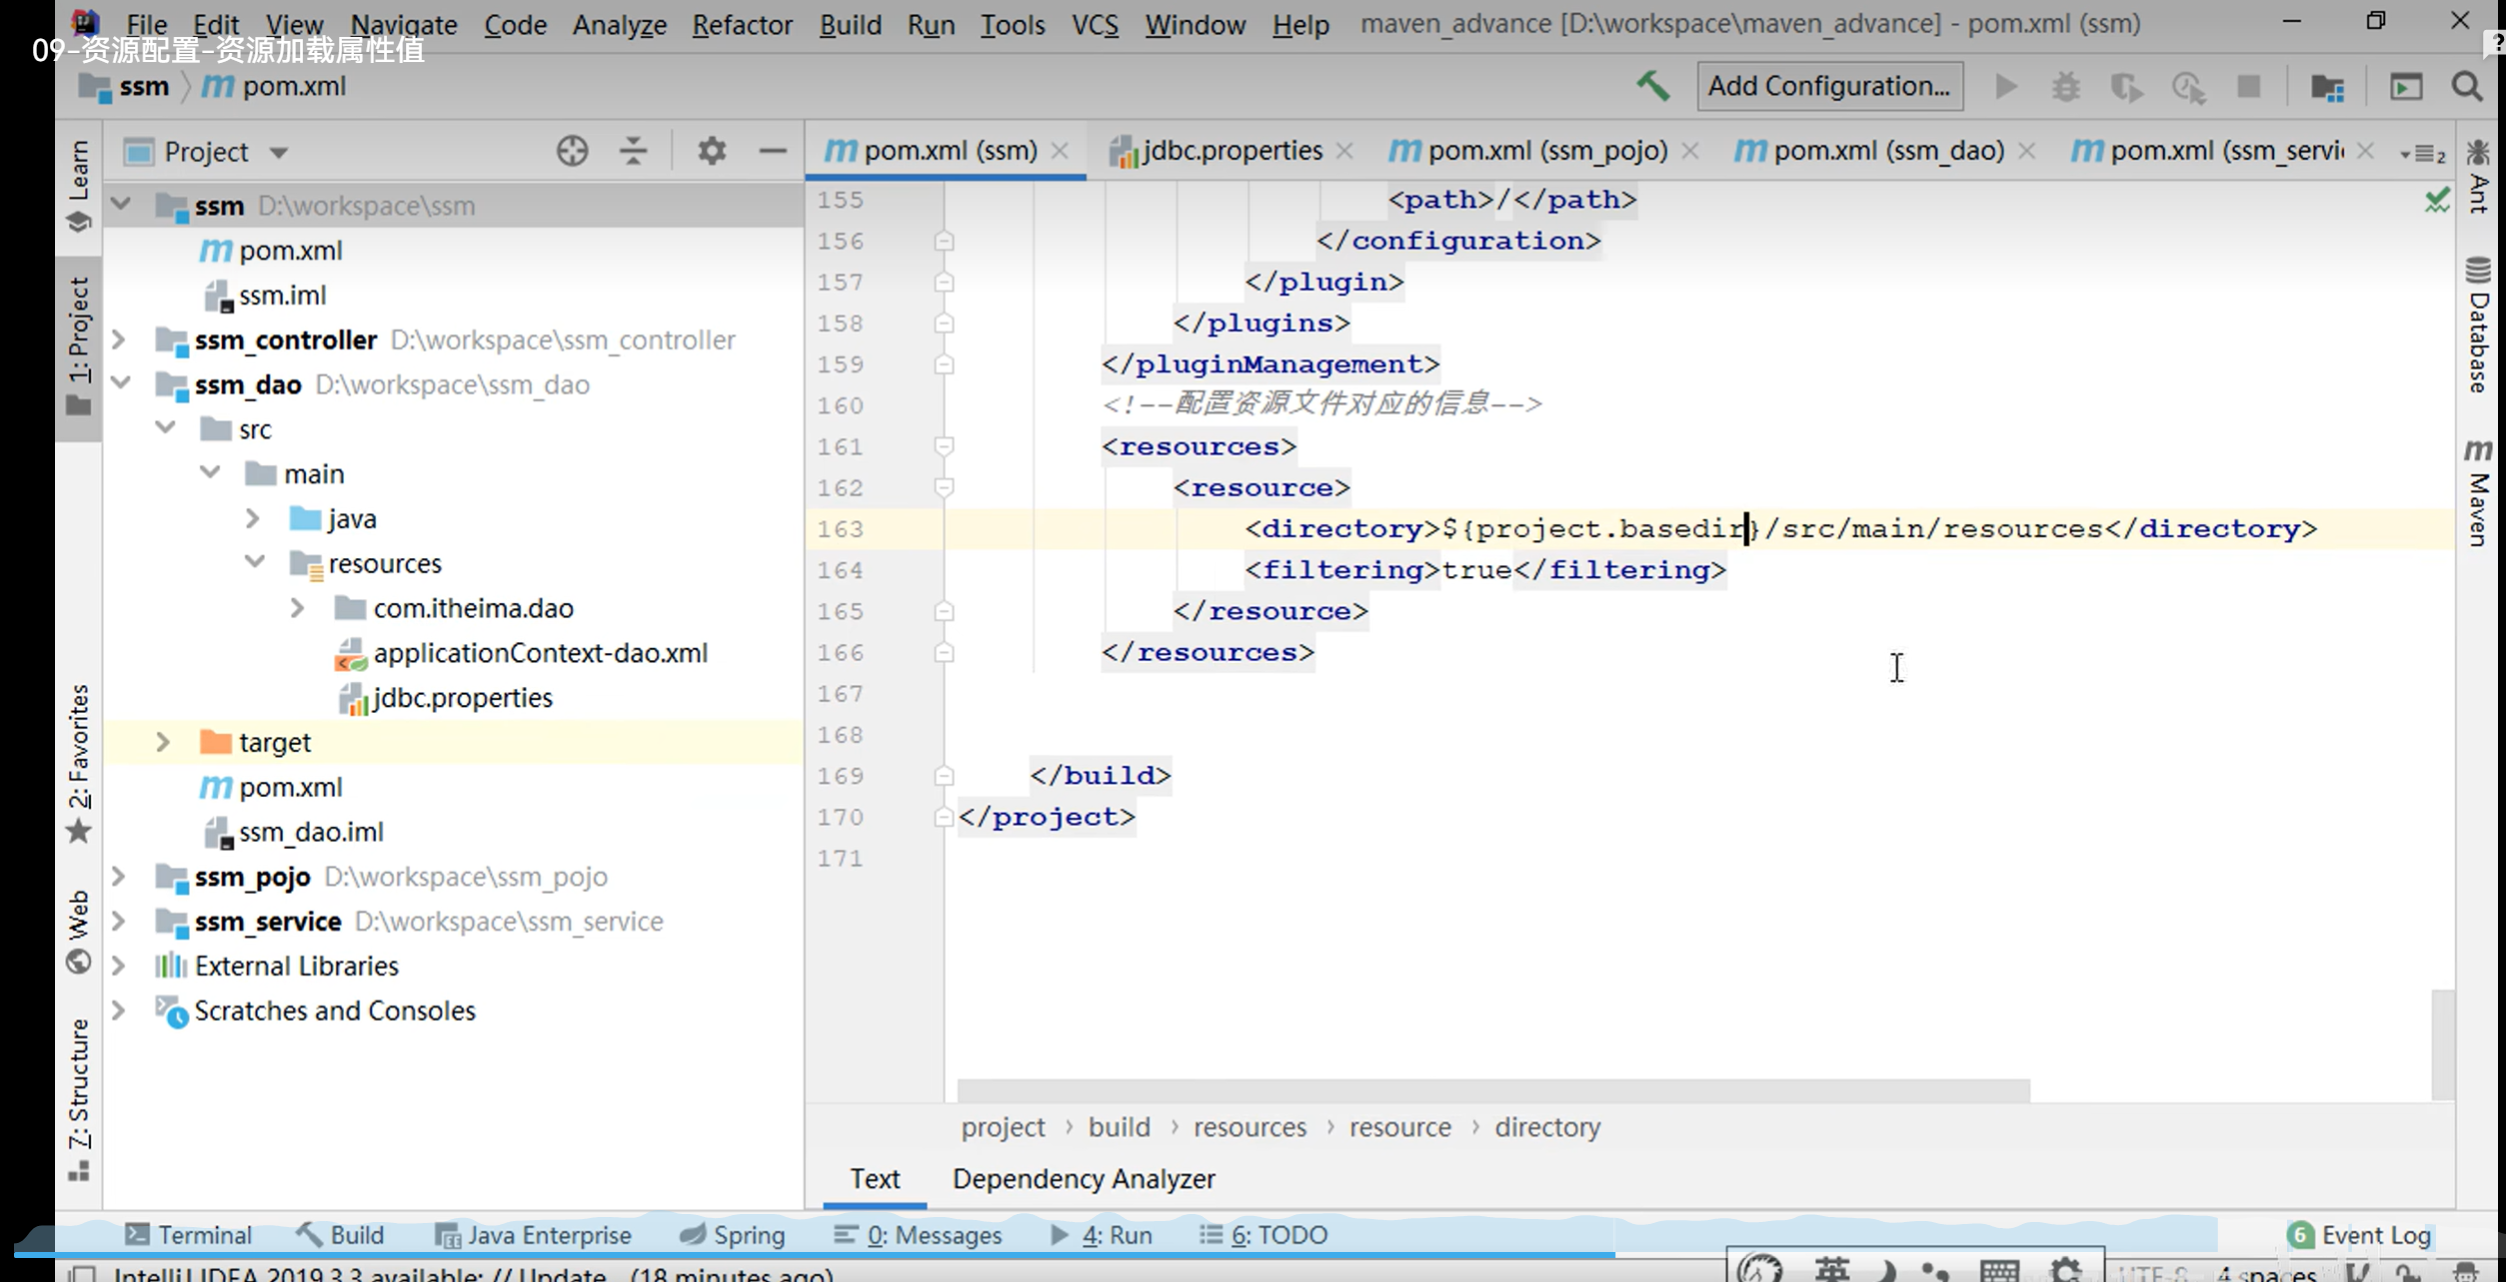Viewport: 2506px width, 1282px height.
Task: Switch to Dependency Analyzer view
Action: [1083, 1179]
